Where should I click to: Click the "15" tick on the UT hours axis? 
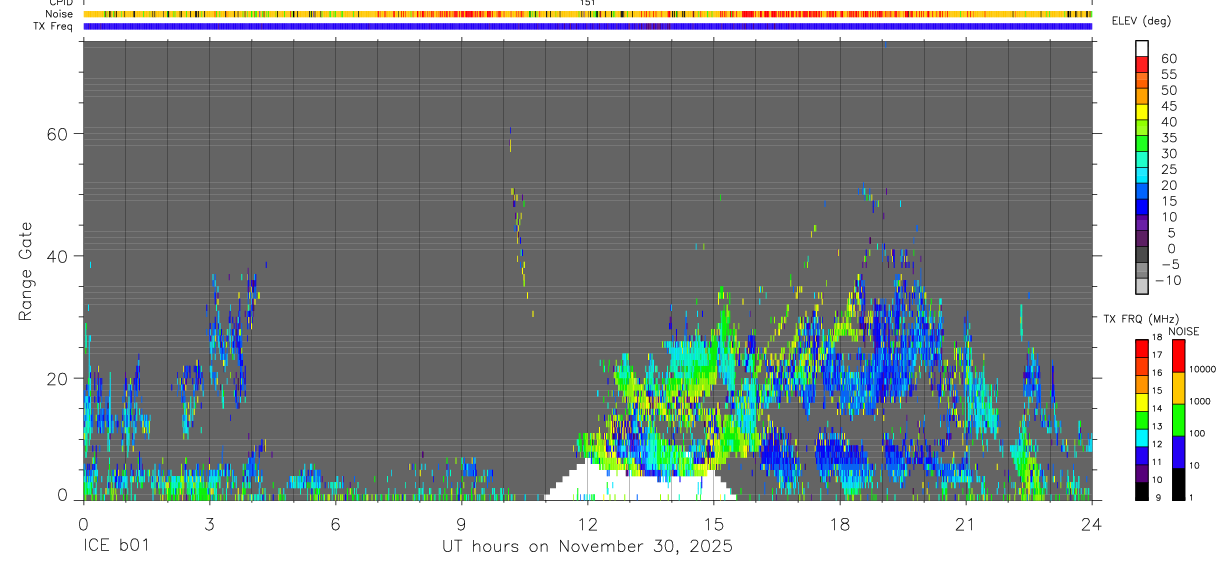(x=713, y=523)
